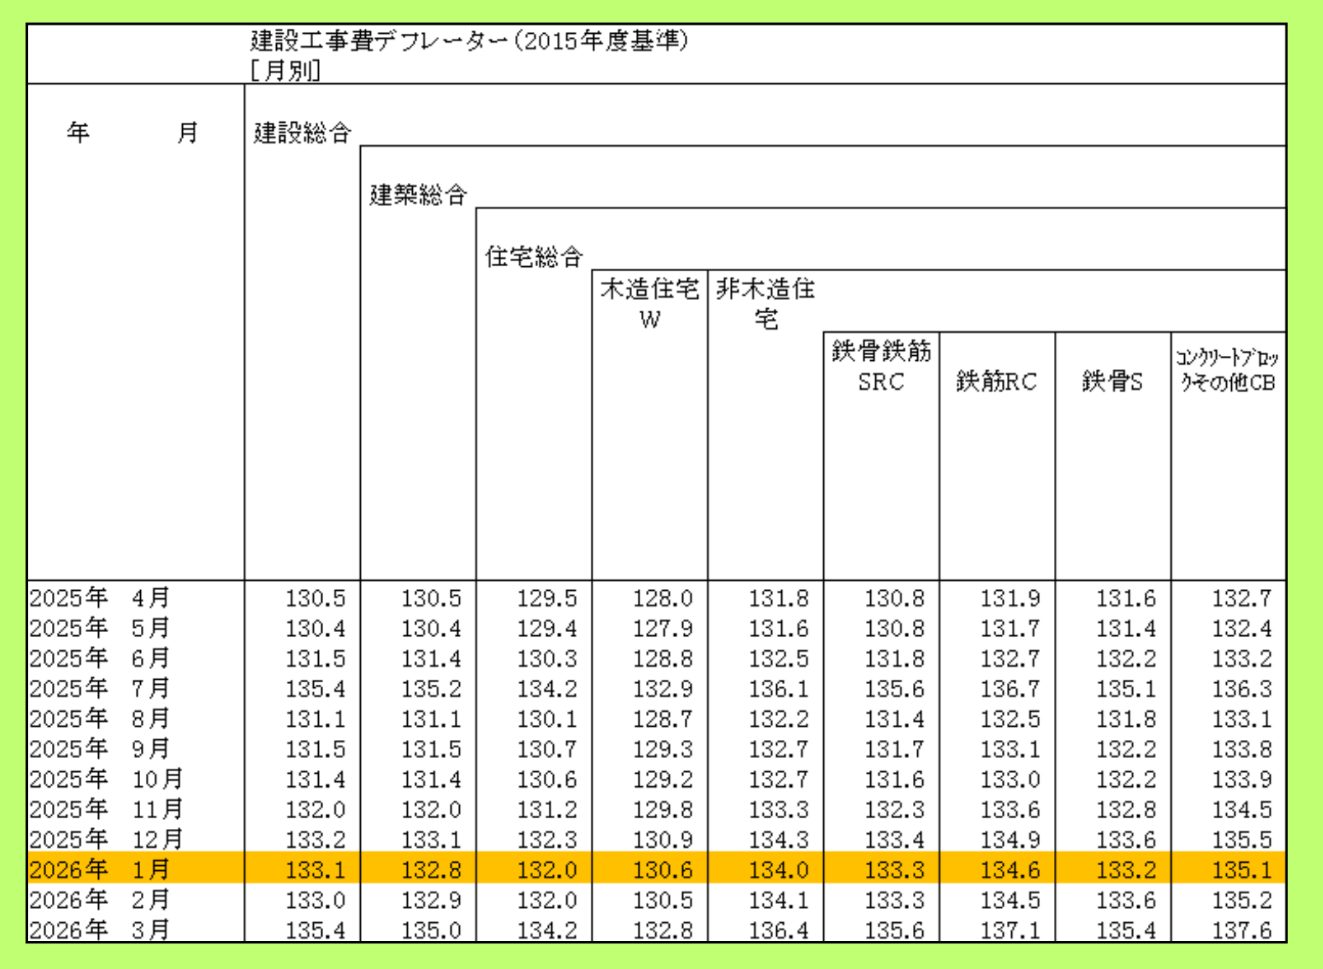
Task: Click the 年 月 header label
Action: click(133, 132)
